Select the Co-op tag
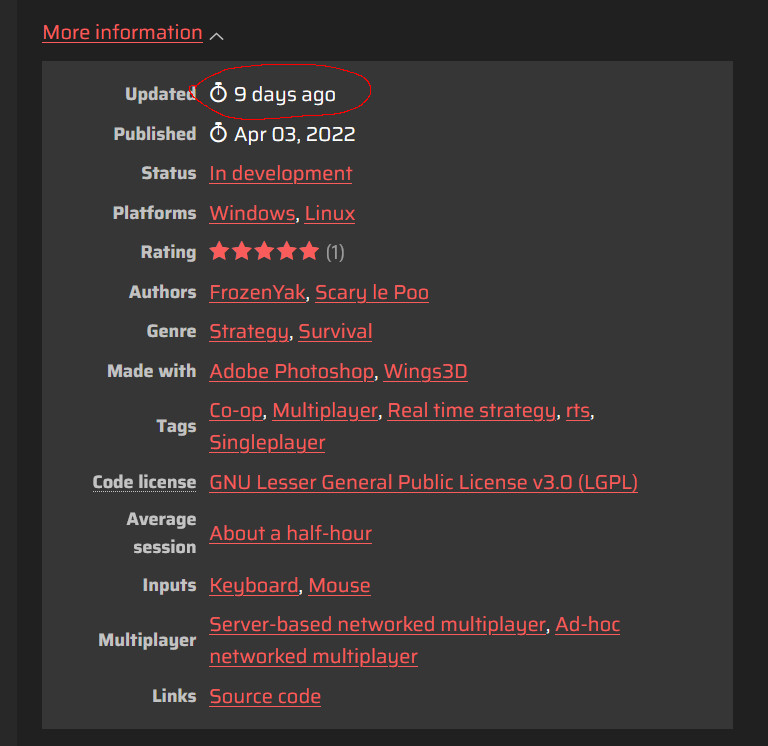768x746 pixels. [236, 410]
